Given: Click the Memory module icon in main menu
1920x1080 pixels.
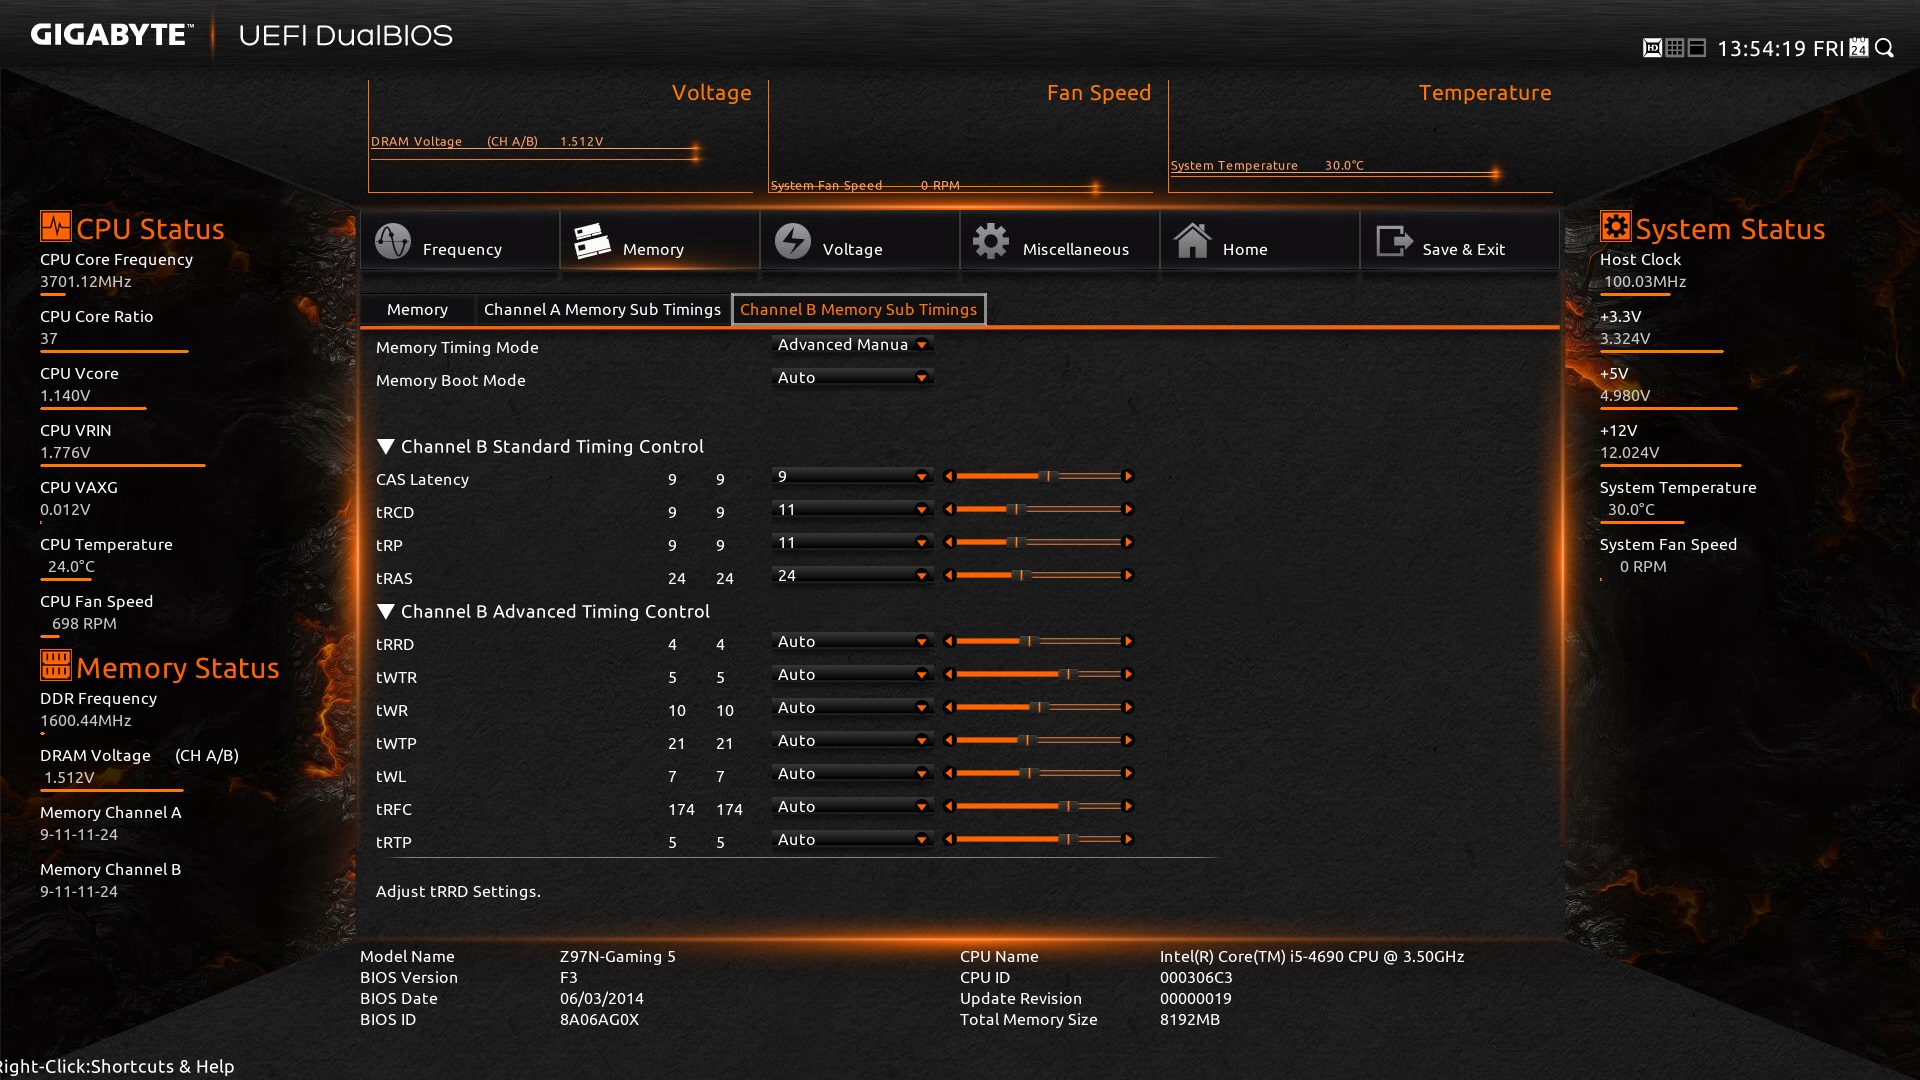Looking at the screenshot, I should click(x=592, y=241).
